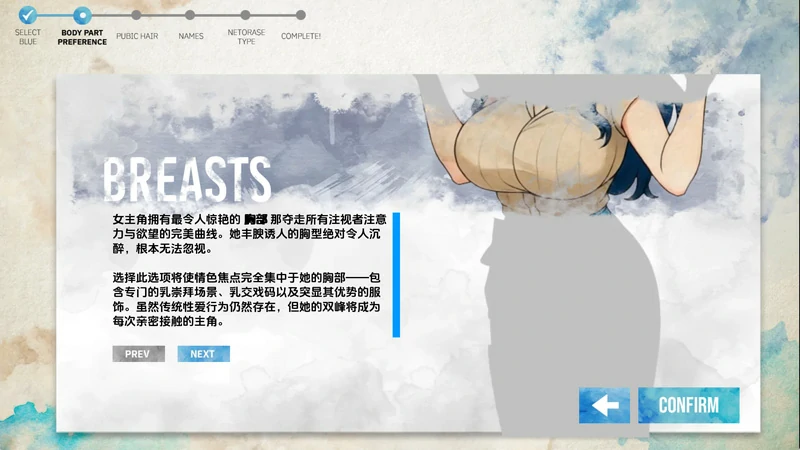Click the SELECT BLUE step label

click(28, 37)
